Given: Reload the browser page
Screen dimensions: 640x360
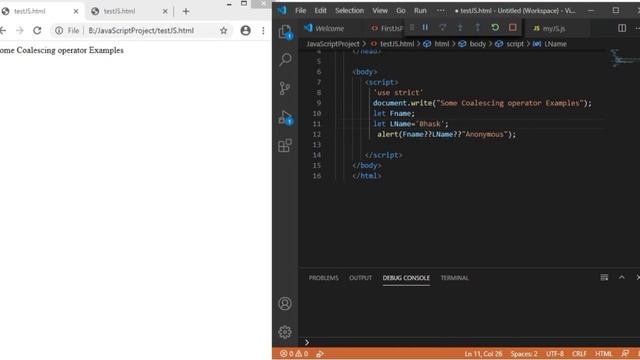Looking at the screenshot, I should pyautogui.click(x=37, y=30).
